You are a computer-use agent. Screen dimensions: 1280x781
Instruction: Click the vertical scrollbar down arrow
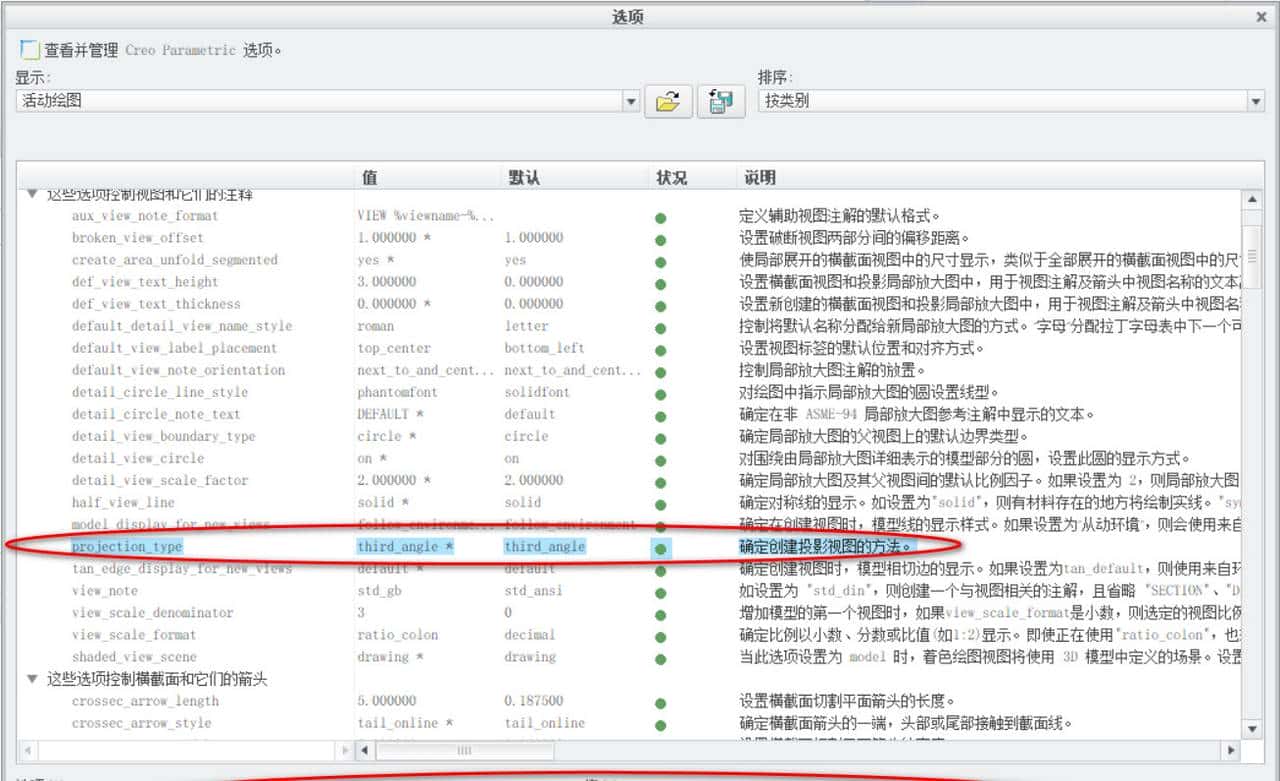click(1253, 729)
